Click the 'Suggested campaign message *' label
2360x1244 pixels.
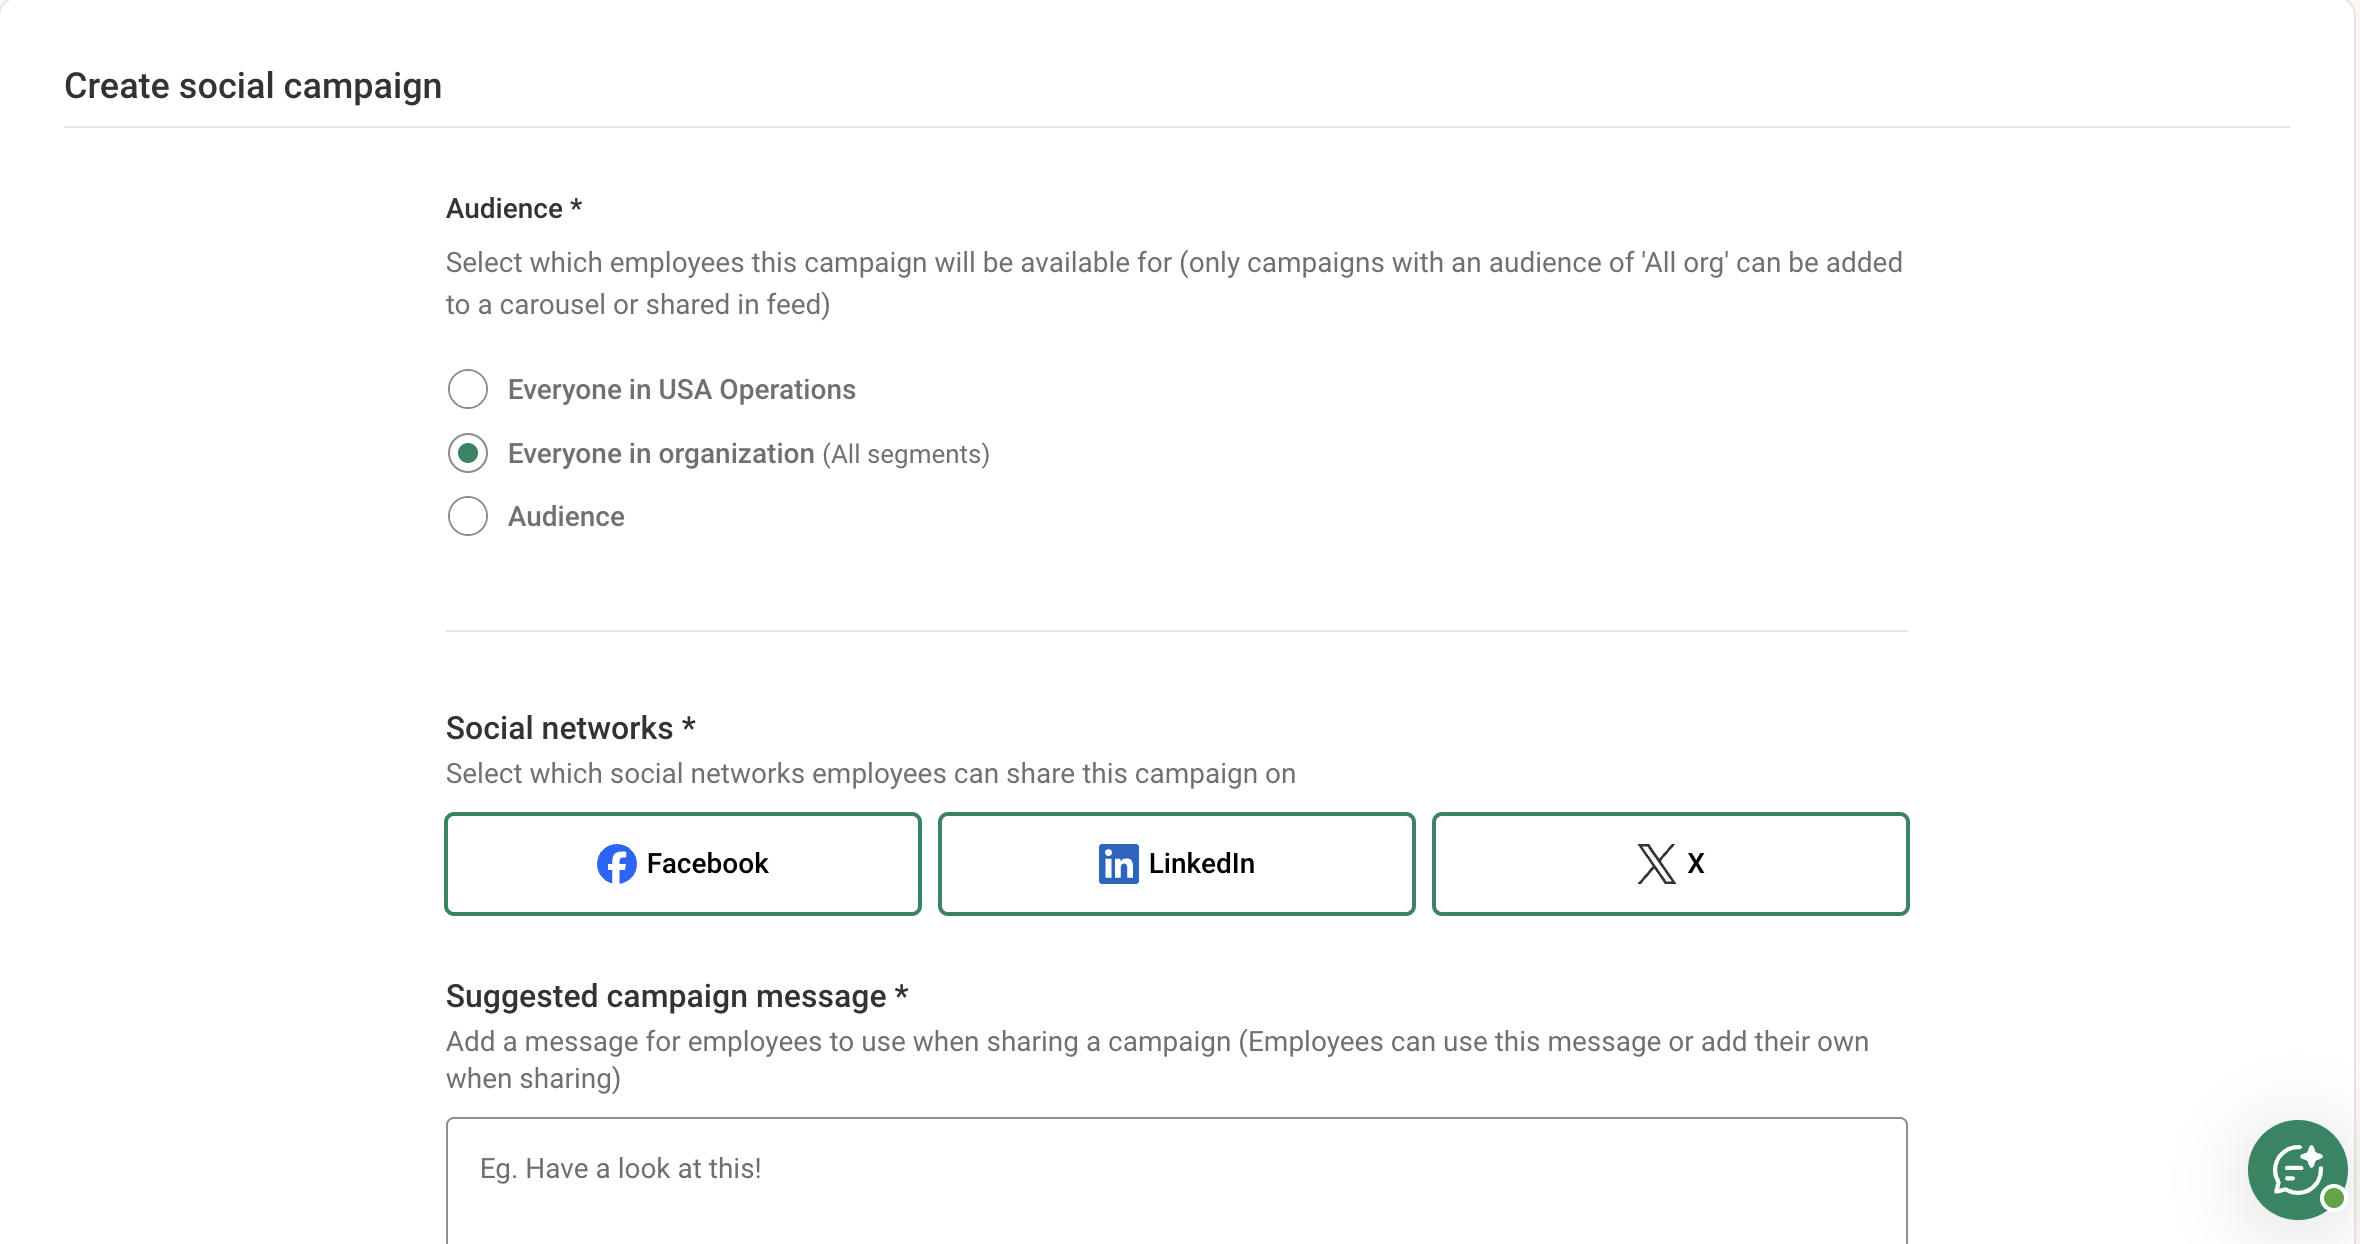677,996
